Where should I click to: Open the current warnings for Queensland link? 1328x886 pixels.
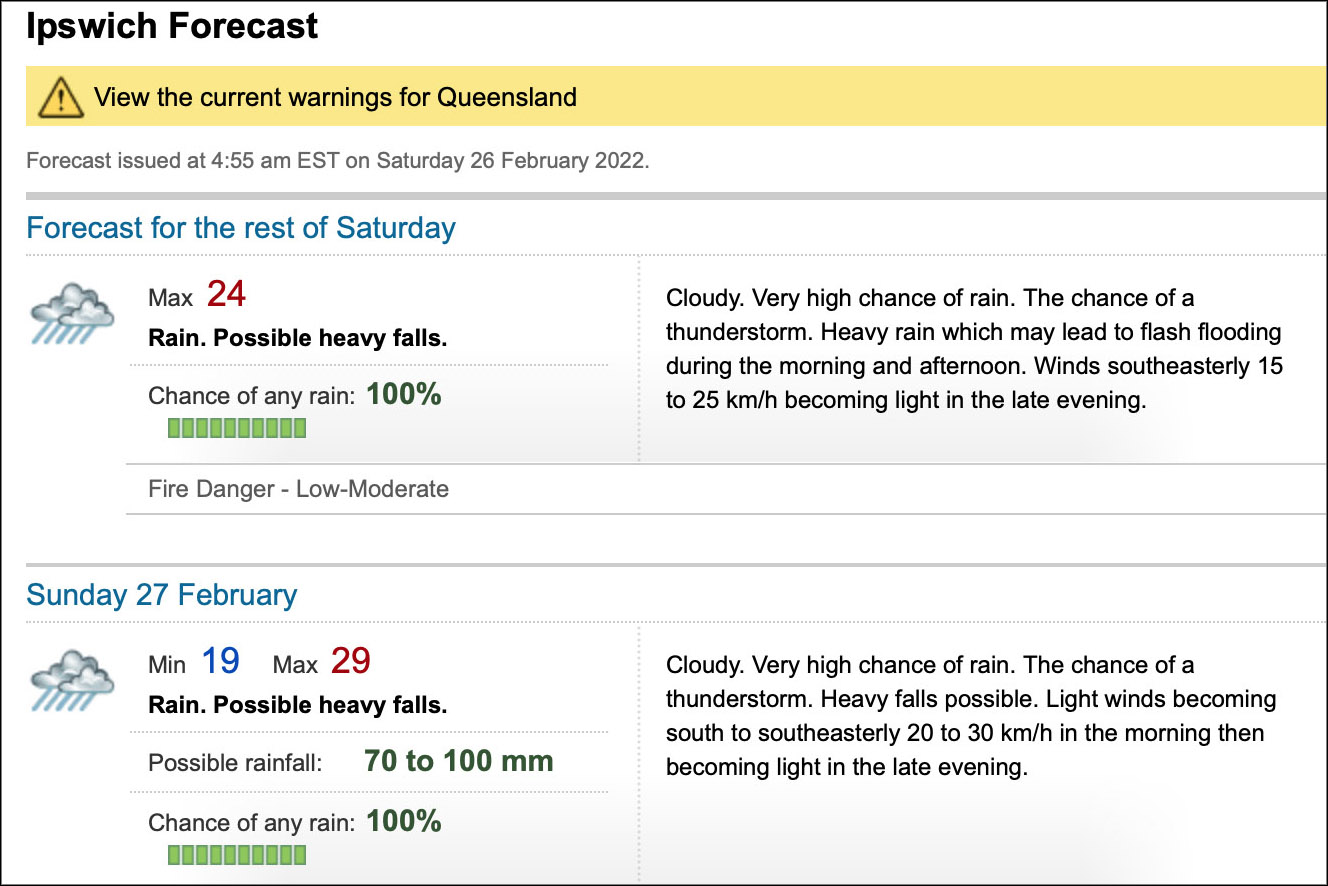point(335,98)
